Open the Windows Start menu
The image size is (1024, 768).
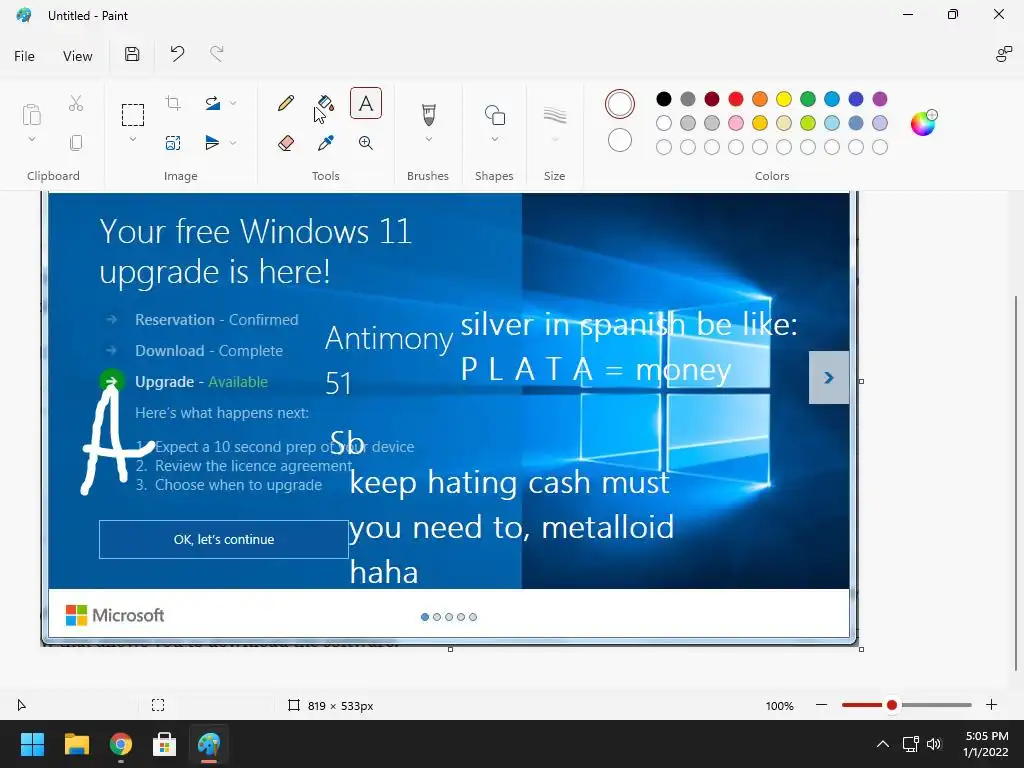pos(32,744)
